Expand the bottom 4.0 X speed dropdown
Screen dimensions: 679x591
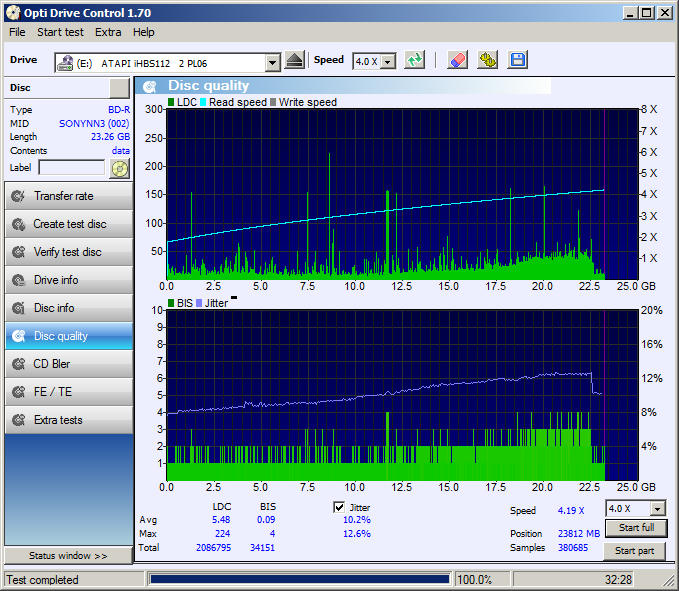coord(657,509)
